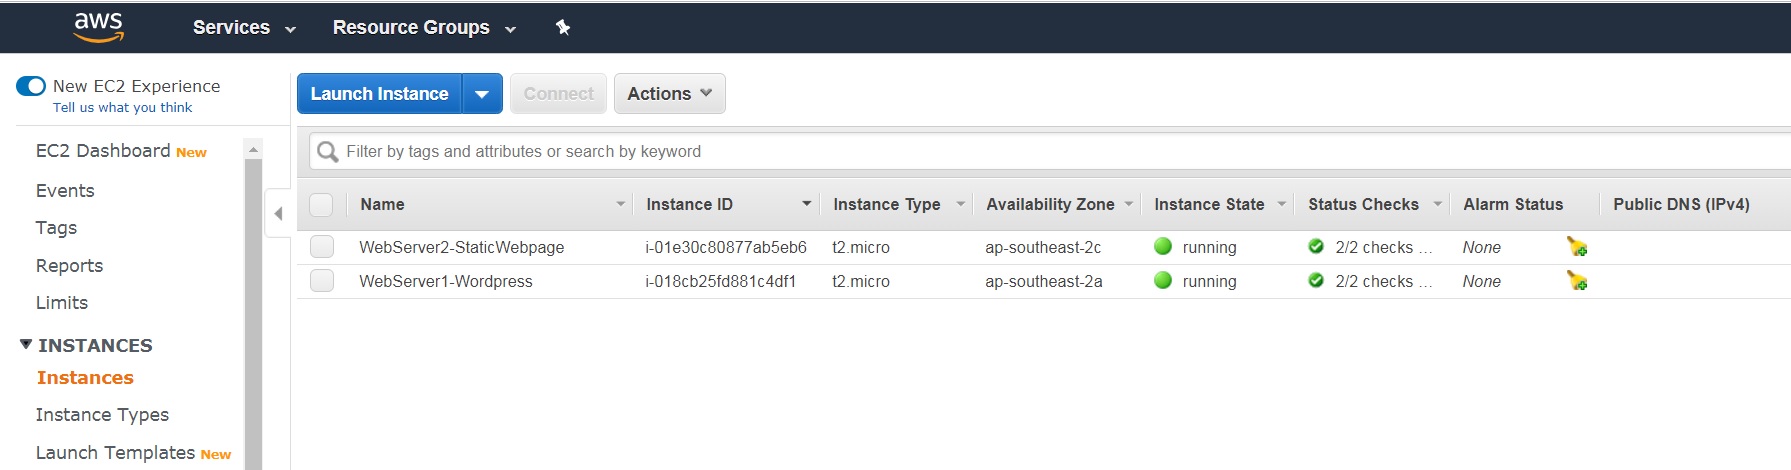Click the Launch Instance button
The height and width of the screenshot is (470, 1791).
(x=379, y=94)
